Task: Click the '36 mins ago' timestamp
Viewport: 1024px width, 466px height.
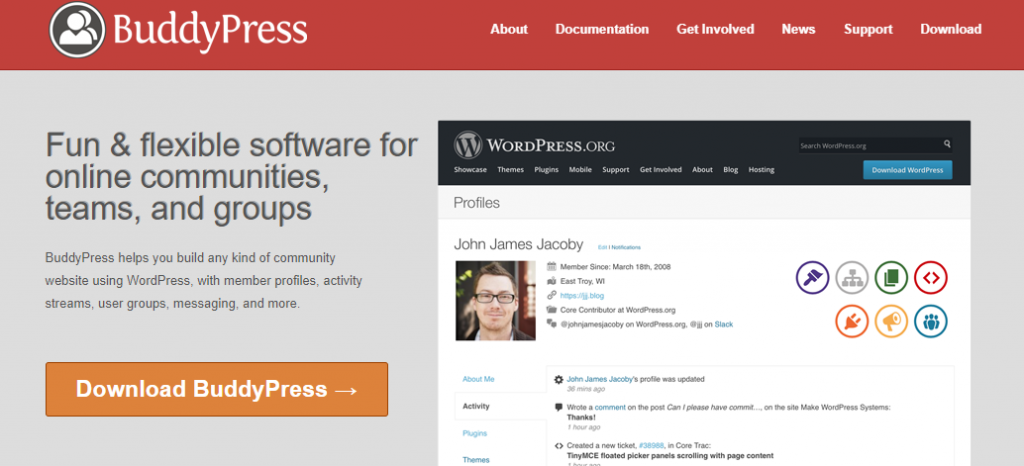Action: [586, 389]
